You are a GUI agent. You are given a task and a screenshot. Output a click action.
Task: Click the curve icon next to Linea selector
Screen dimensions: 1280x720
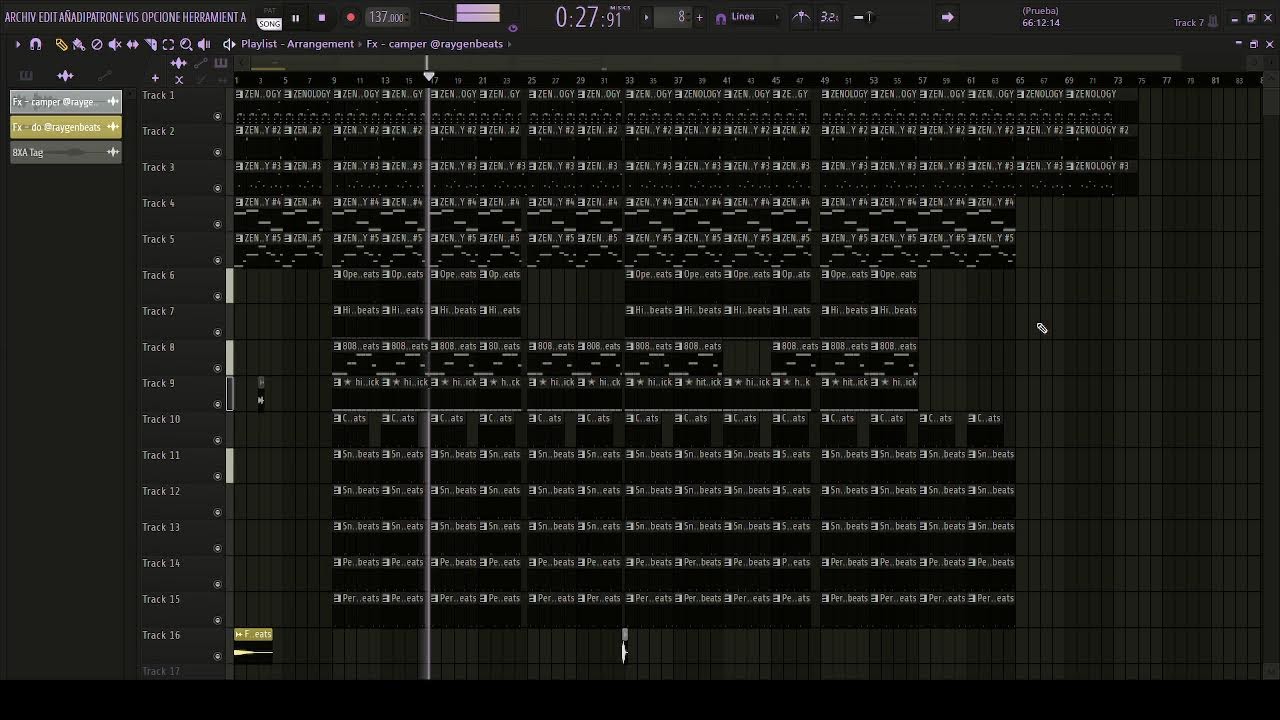tap(801, 17)
